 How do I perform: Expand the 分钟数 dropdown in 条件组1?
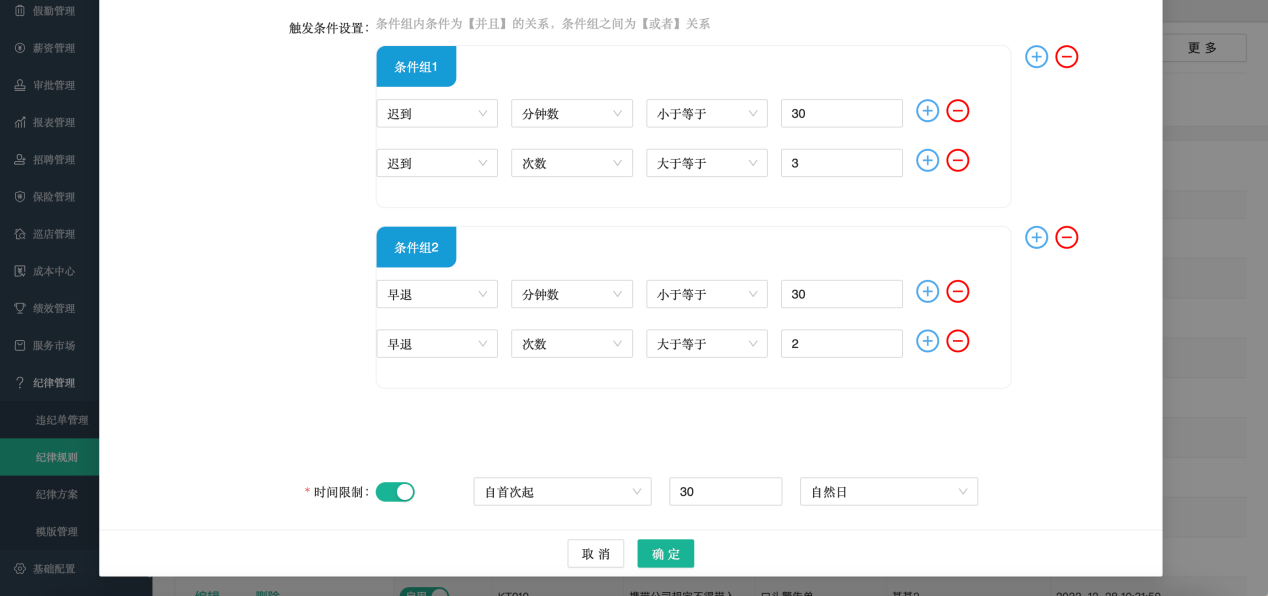tap(571, 113)
